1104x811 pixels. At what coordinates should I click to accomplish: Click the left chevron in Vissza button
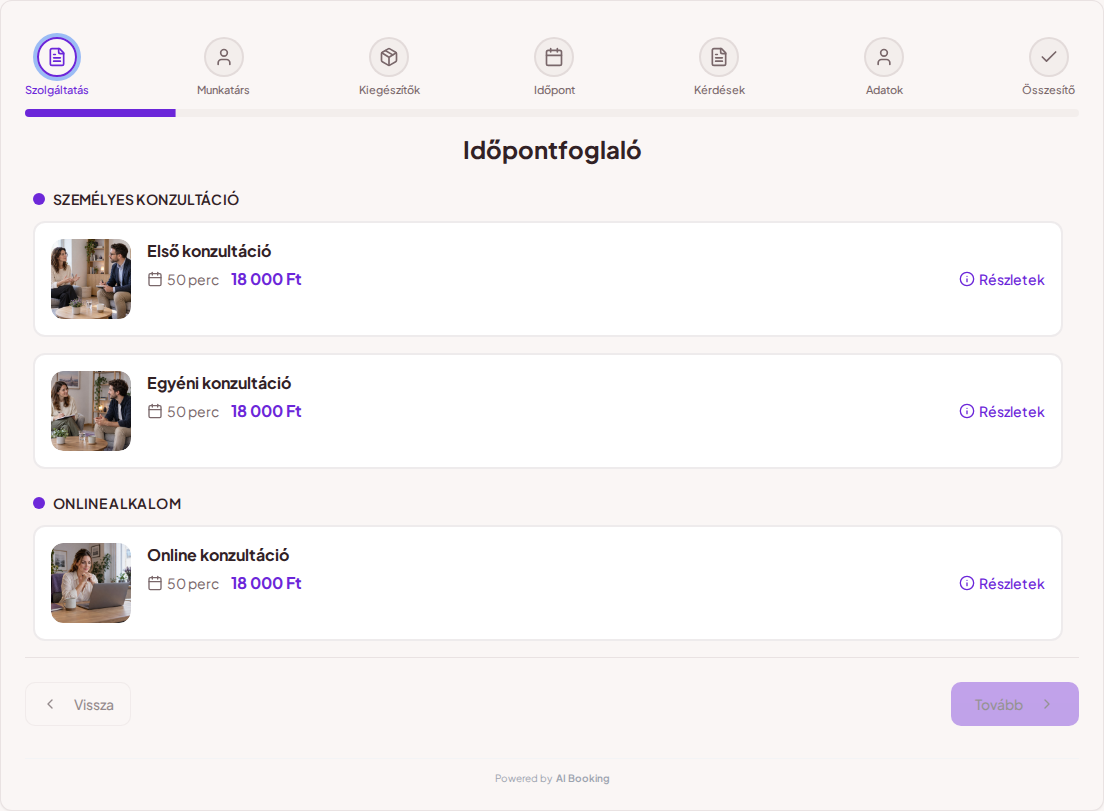tap(50, 704)
